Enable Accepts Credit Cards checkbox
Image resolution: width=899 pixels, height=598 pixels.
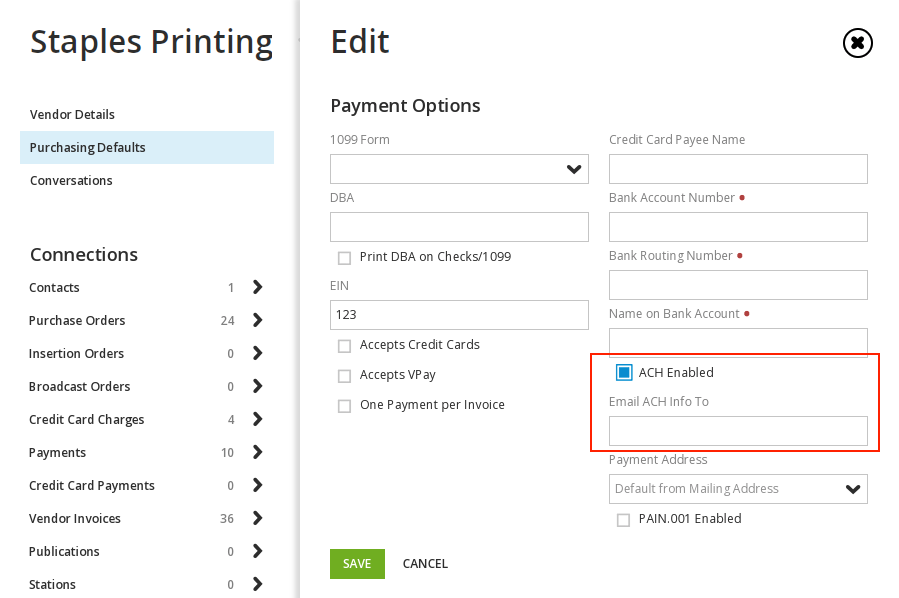point(344,346)
